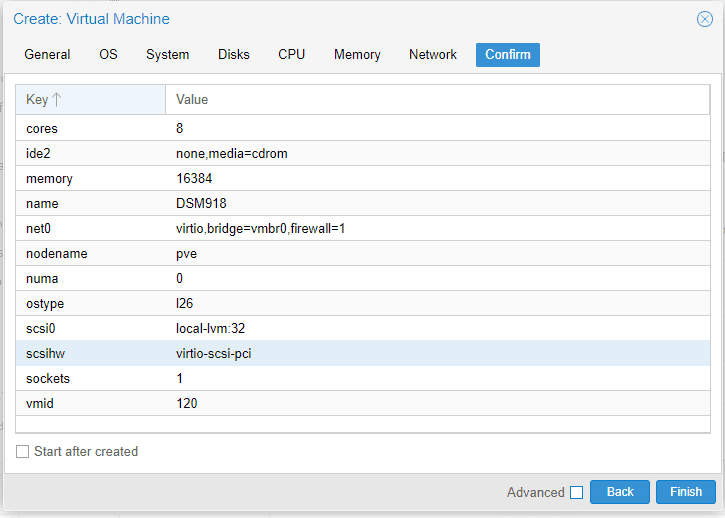
Task: Click the virtio-scsi-pci value
Action: (214, 354)
